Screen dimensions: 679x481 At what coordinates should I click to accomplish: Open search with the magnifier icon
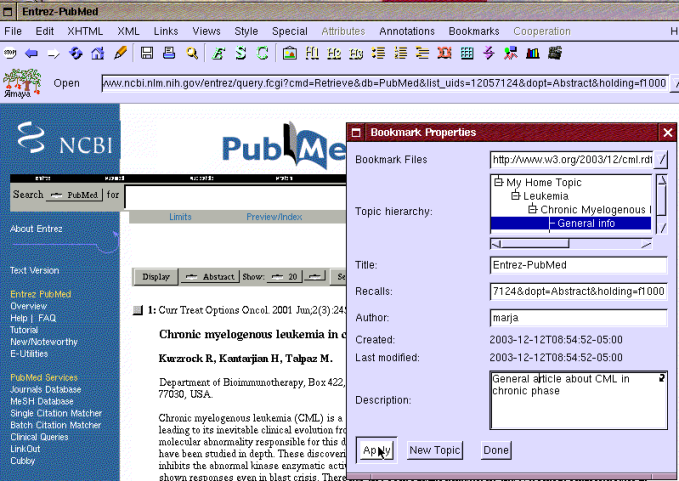(x=190, y=52)
